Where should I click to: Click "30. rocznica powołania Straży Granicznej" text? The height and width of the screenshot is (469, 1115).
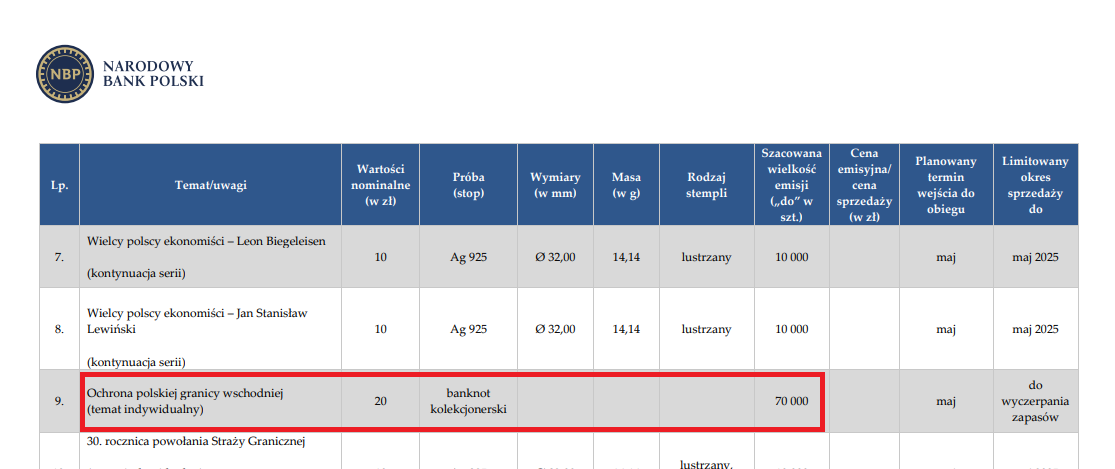pos(196,442)
